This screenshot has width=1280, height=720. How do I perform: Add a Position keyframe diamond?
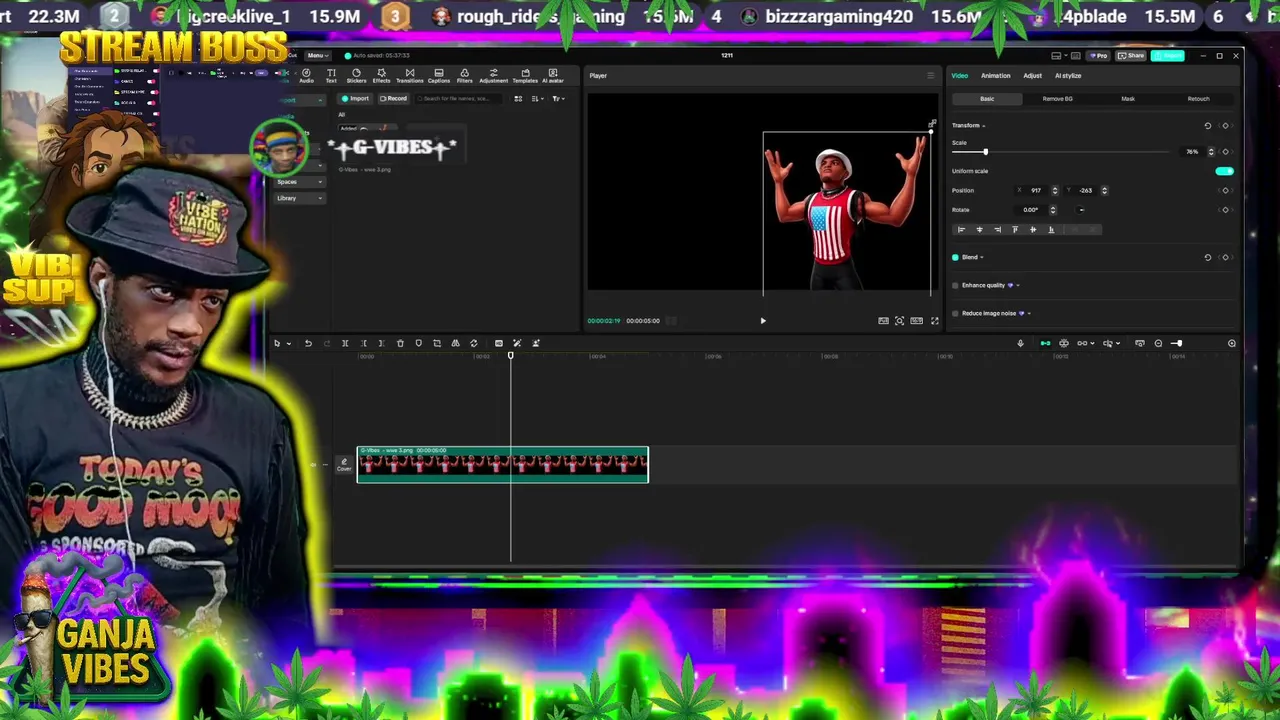pos(1225,190)
